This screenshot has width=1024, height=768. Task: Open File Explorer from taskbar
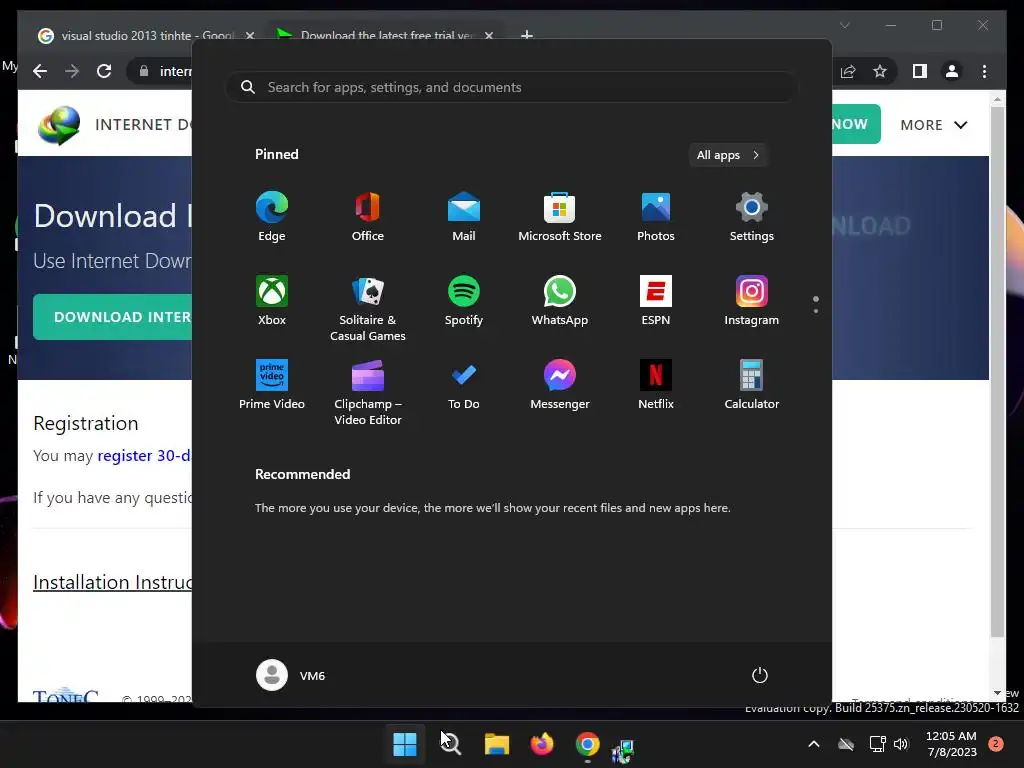[x=496, y=744]
